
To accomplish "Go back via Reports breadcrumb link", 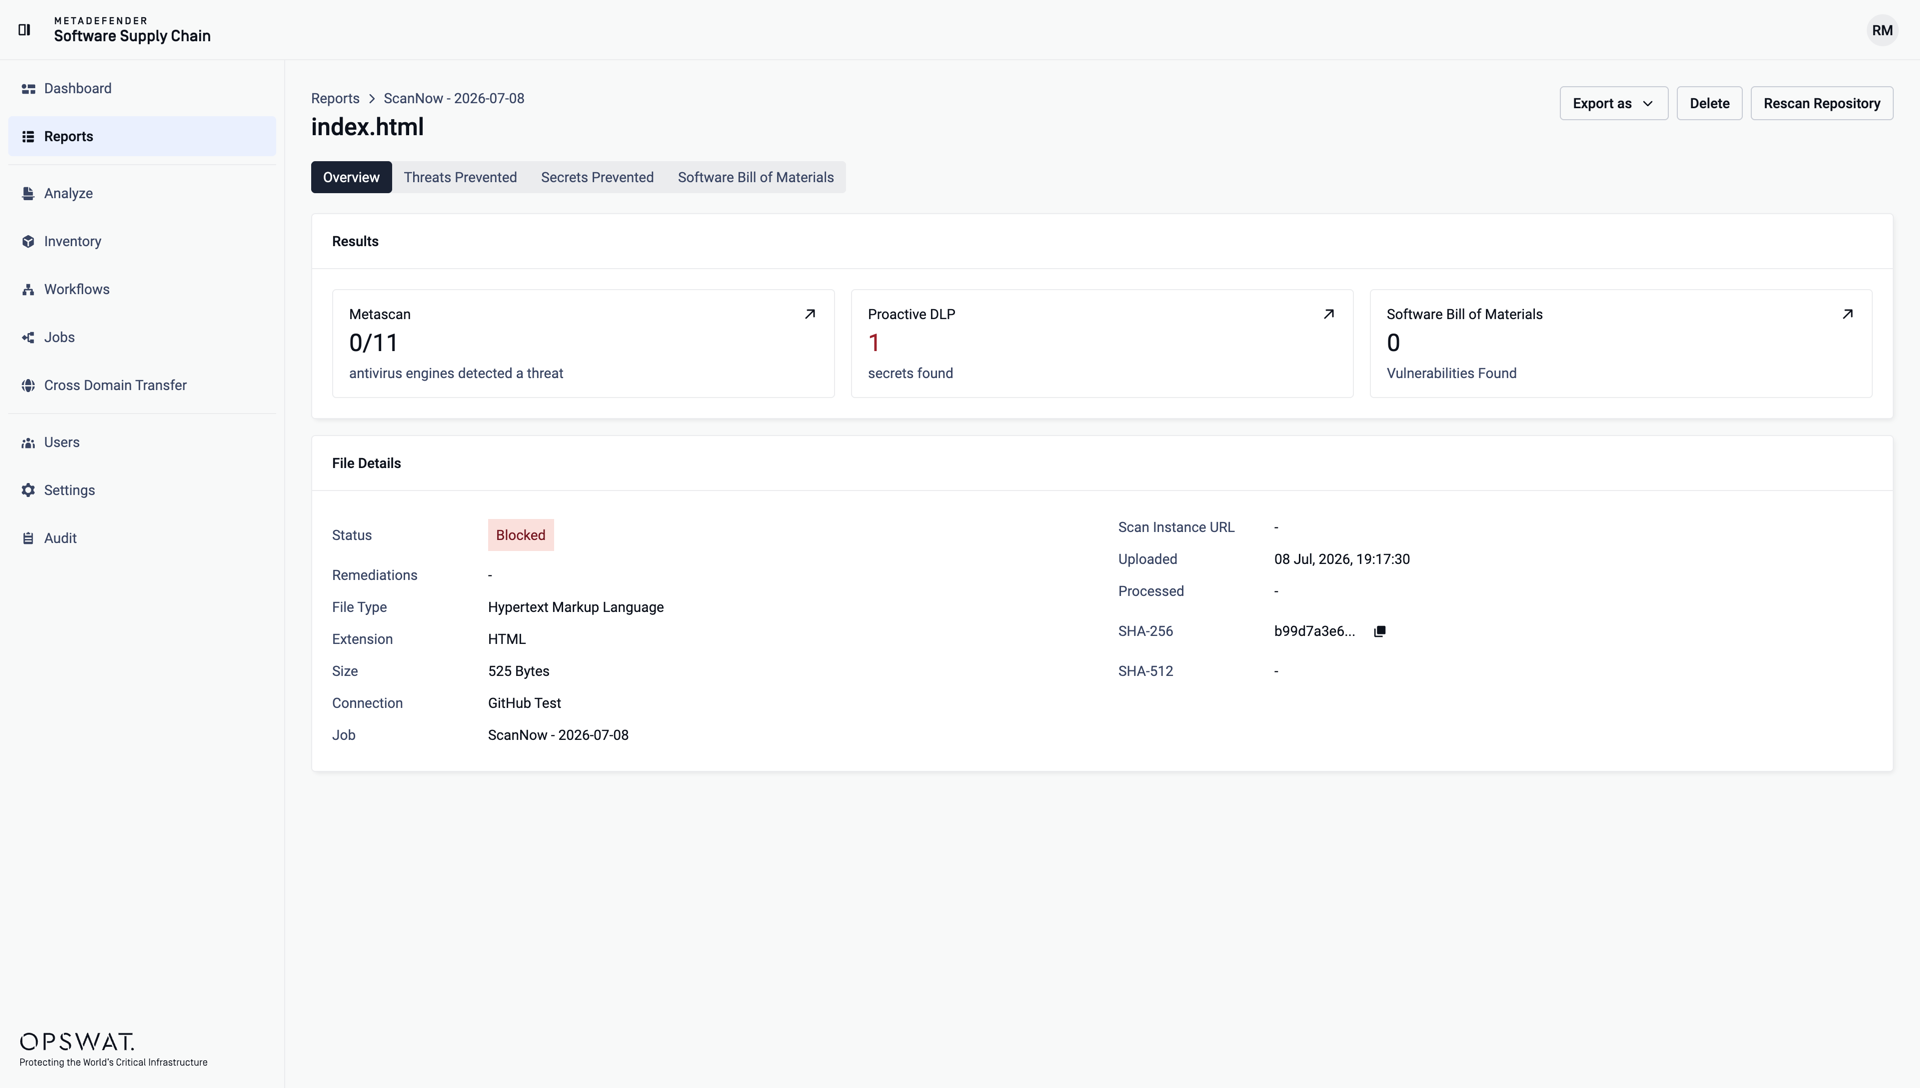I will point(335,99).
